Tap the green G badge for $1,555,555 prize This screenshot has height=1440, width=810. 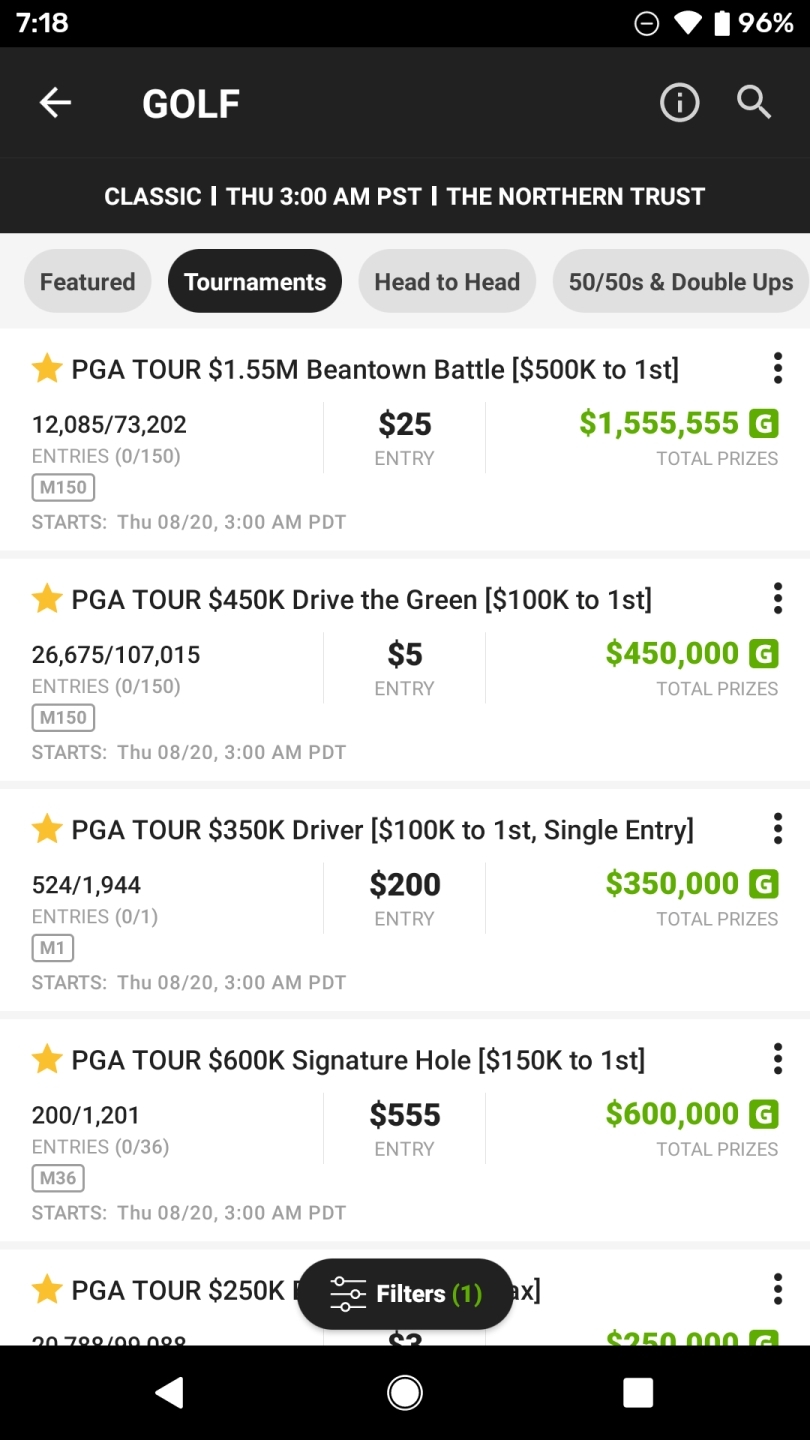coord(764,424)
